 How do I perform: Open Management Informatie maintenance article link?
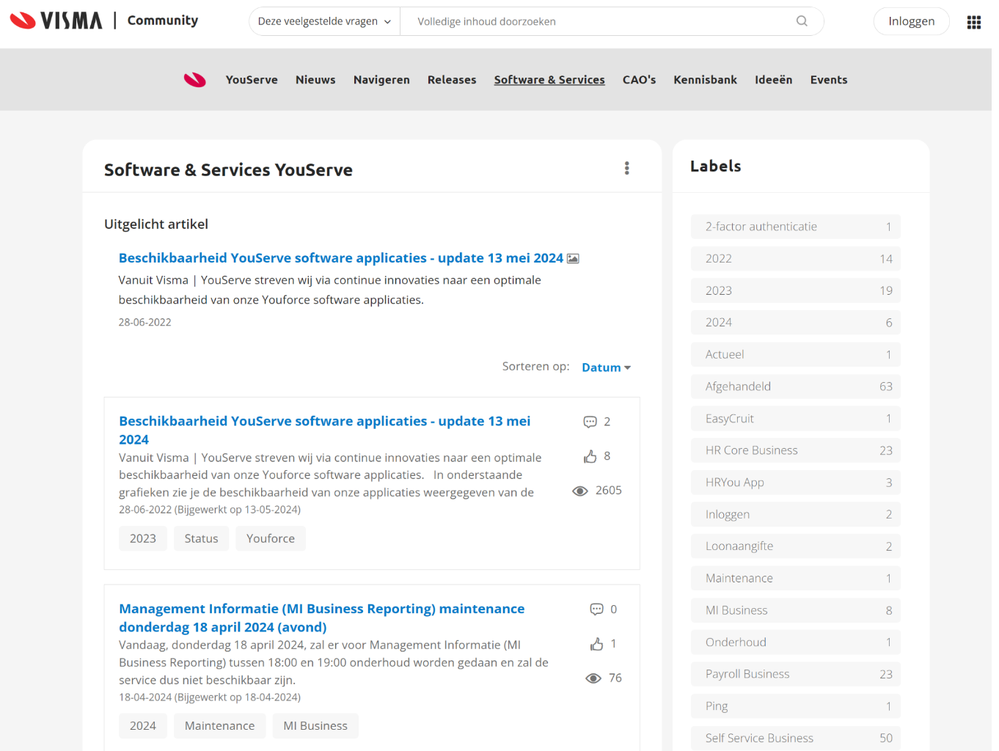pos(322,618)
